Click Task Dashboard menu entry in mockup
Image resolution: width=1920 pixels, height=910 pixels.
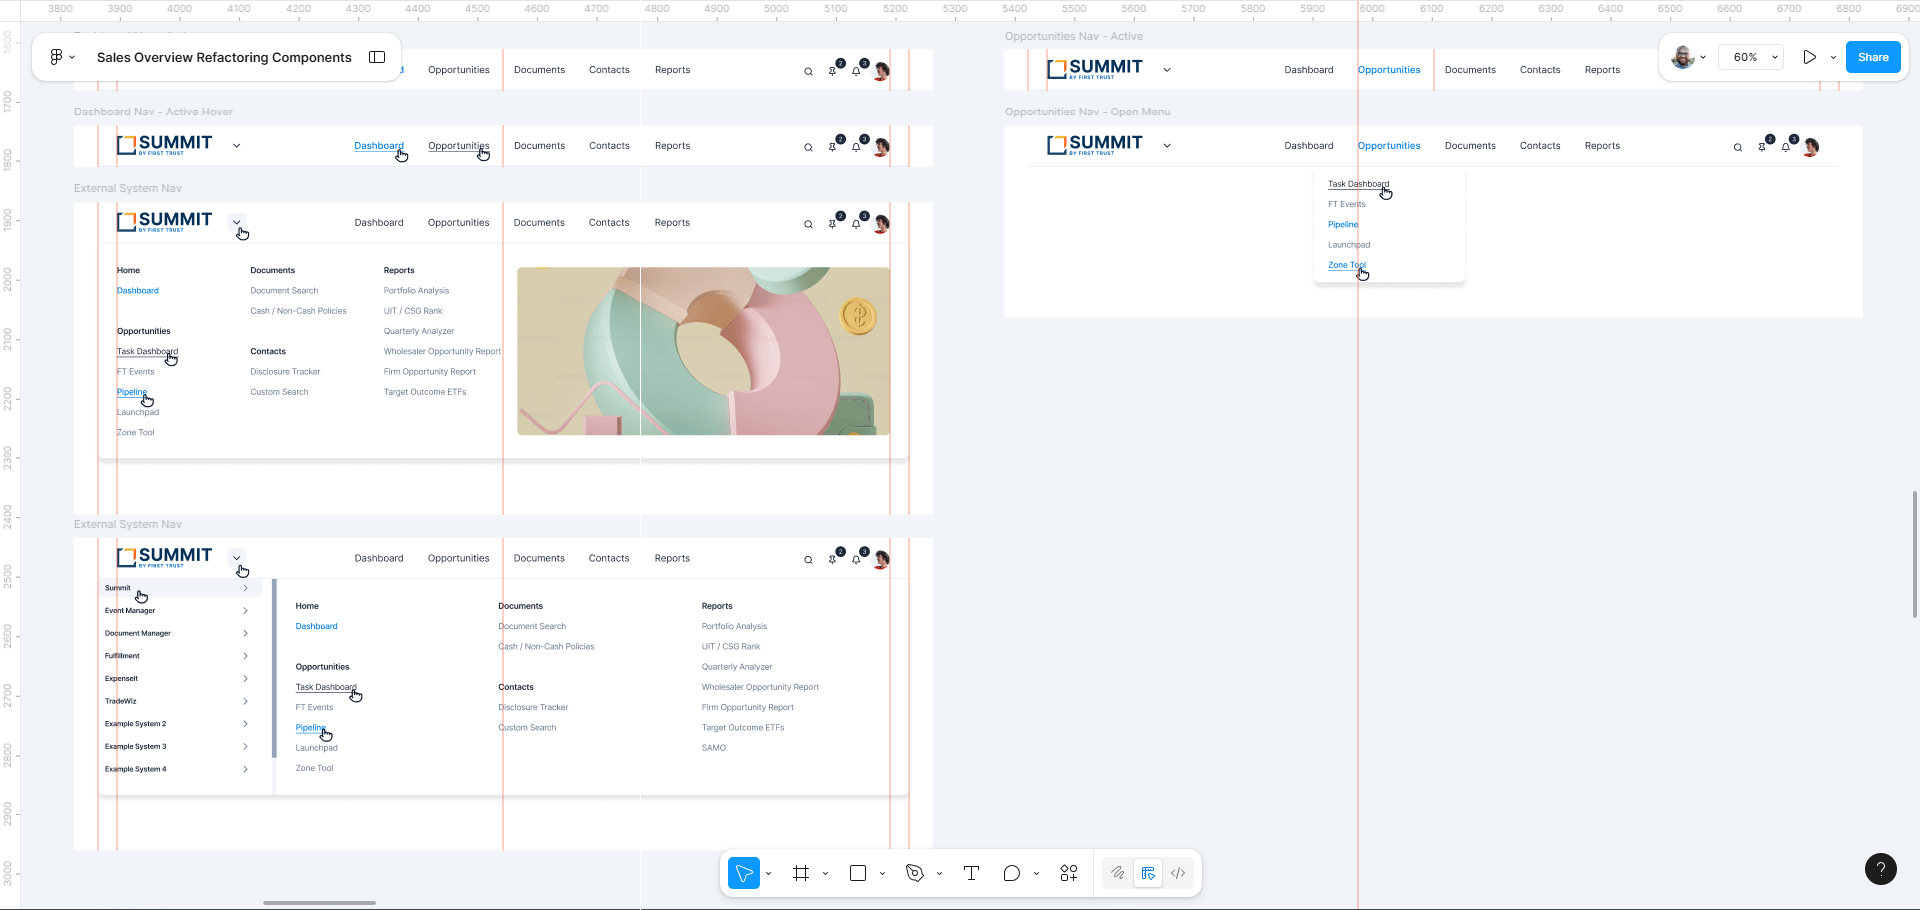[x=1358, y=184]
